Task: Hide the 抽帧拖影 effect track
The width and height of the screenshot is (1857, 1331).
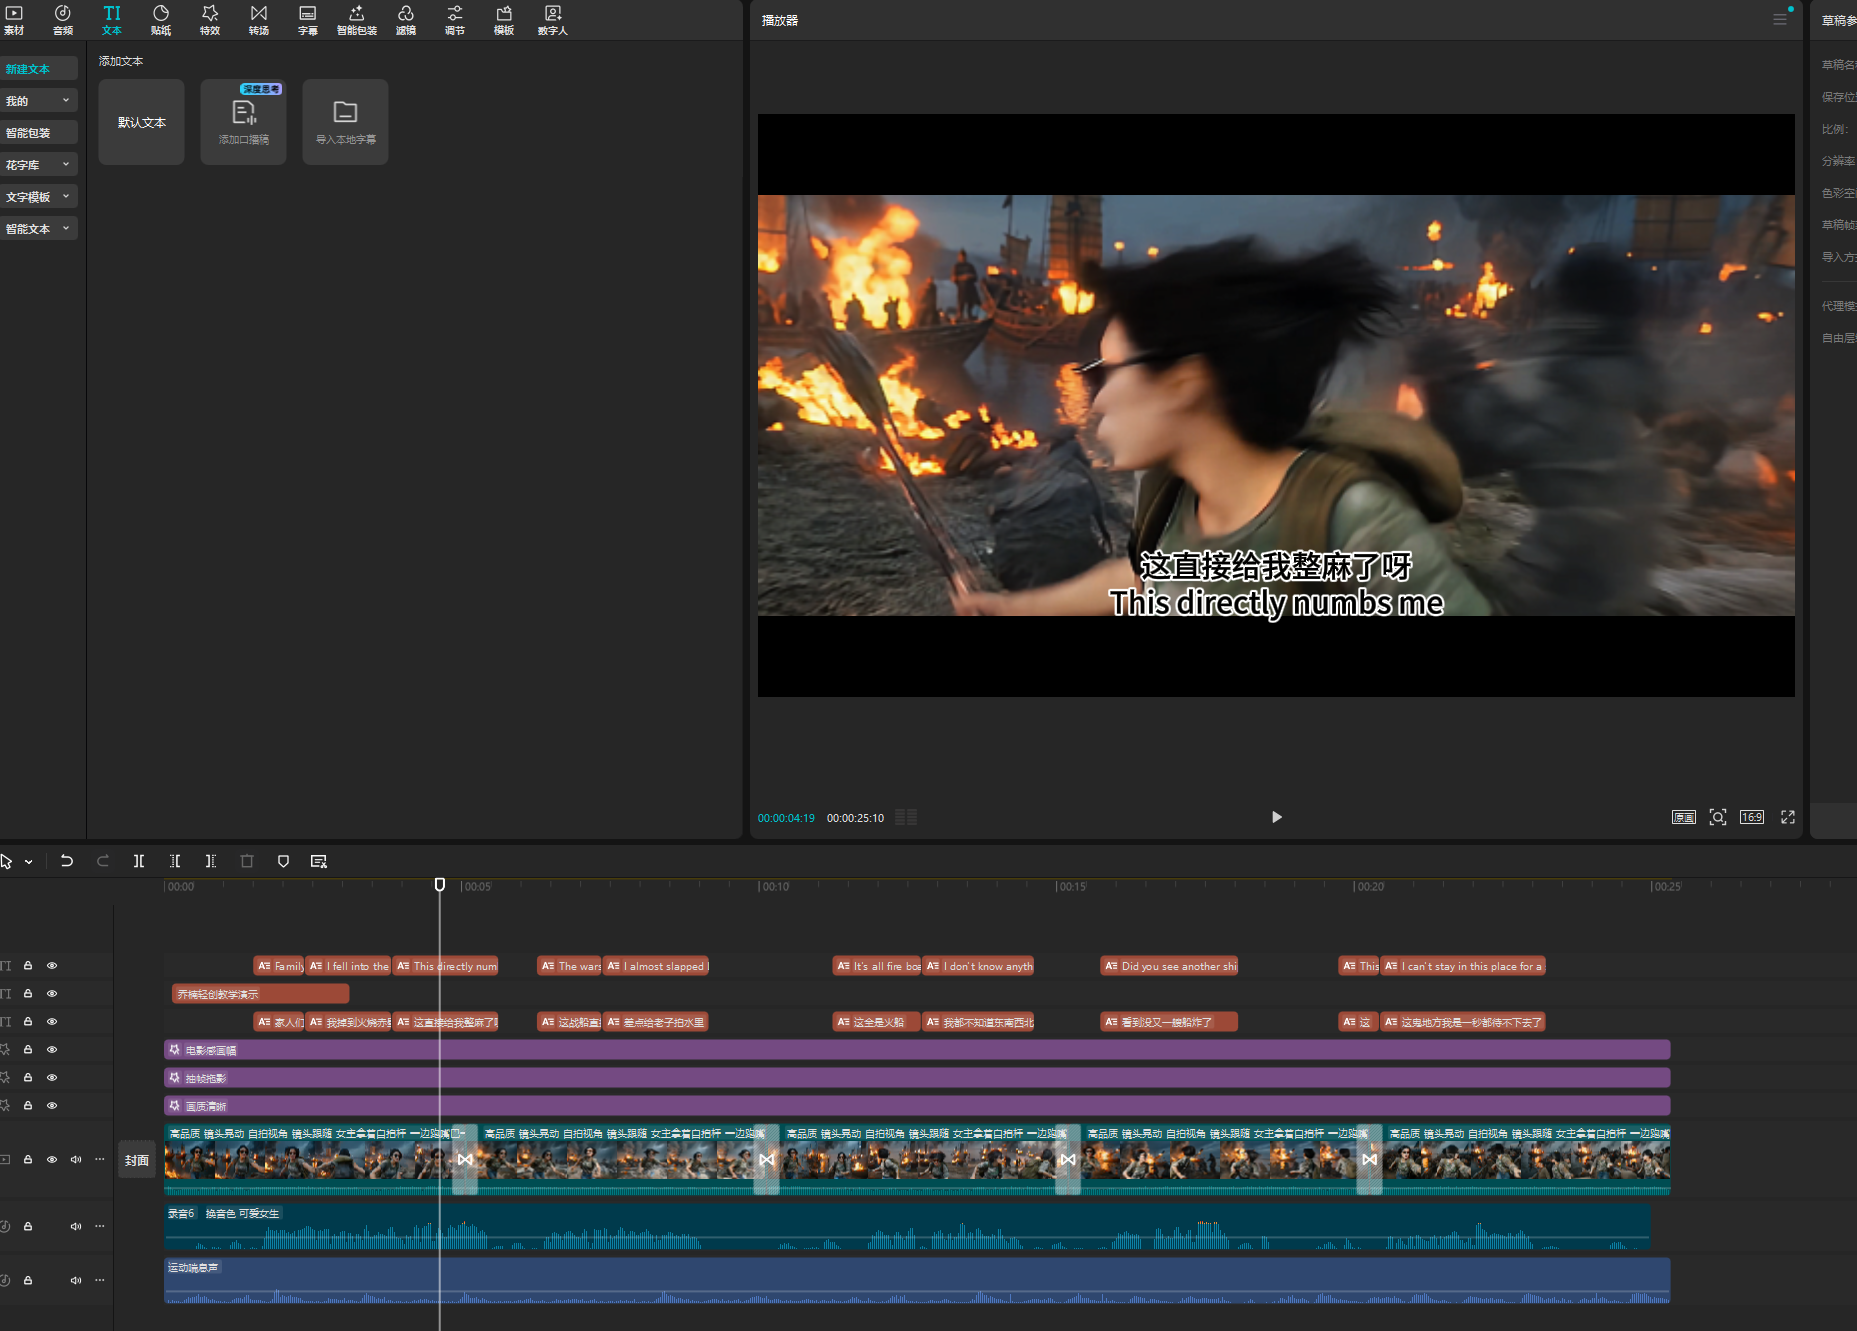Action: (x=52, y=1078)
